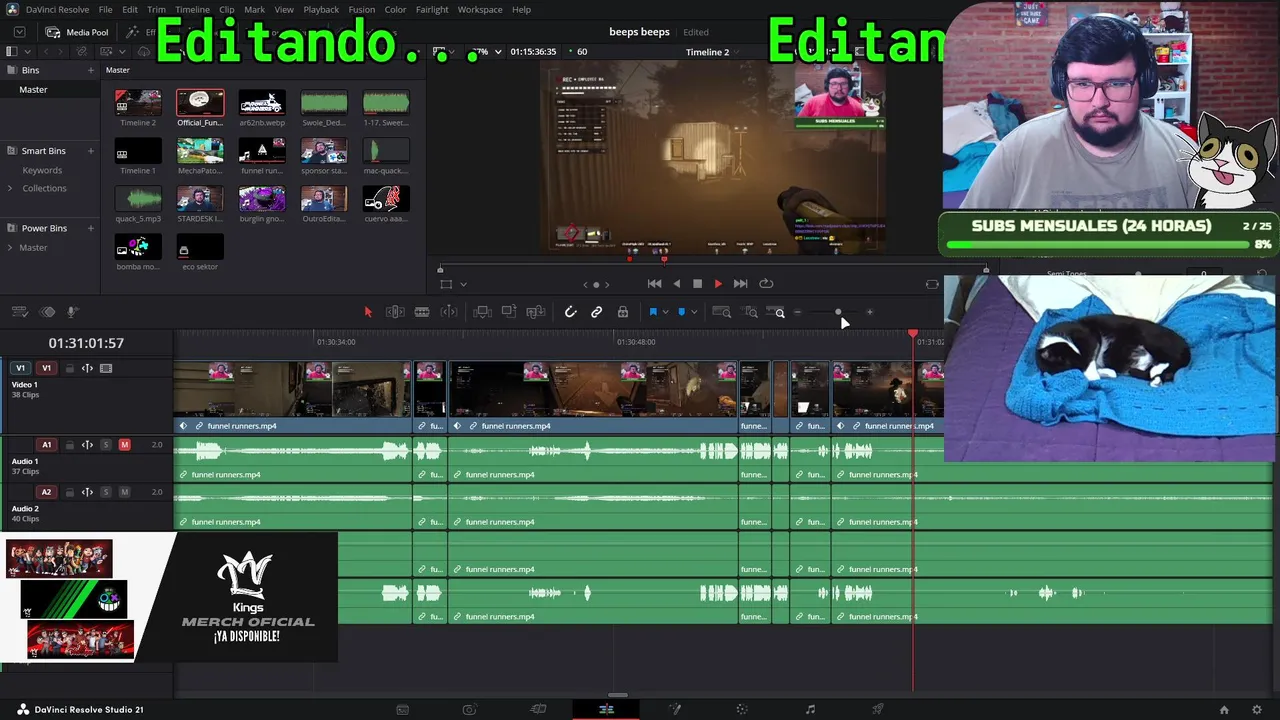Choose the Blade Edit Mode tool
This screenshot has height=720, width=1280.
422,312
